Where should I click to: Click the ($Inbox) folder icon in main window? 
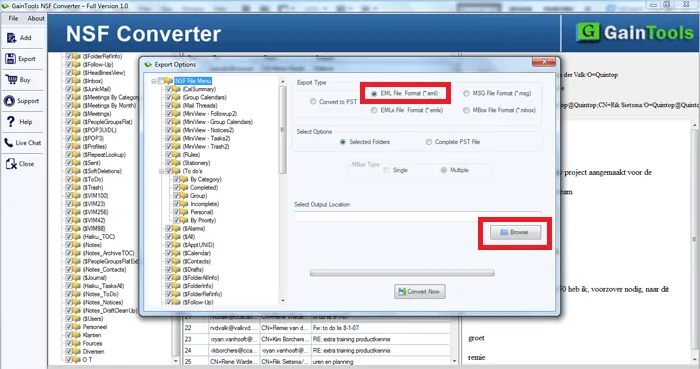click(77, 81)
